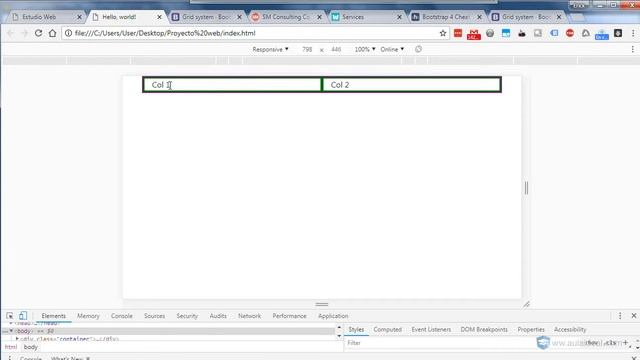Open the Application tab

point(333,316)
